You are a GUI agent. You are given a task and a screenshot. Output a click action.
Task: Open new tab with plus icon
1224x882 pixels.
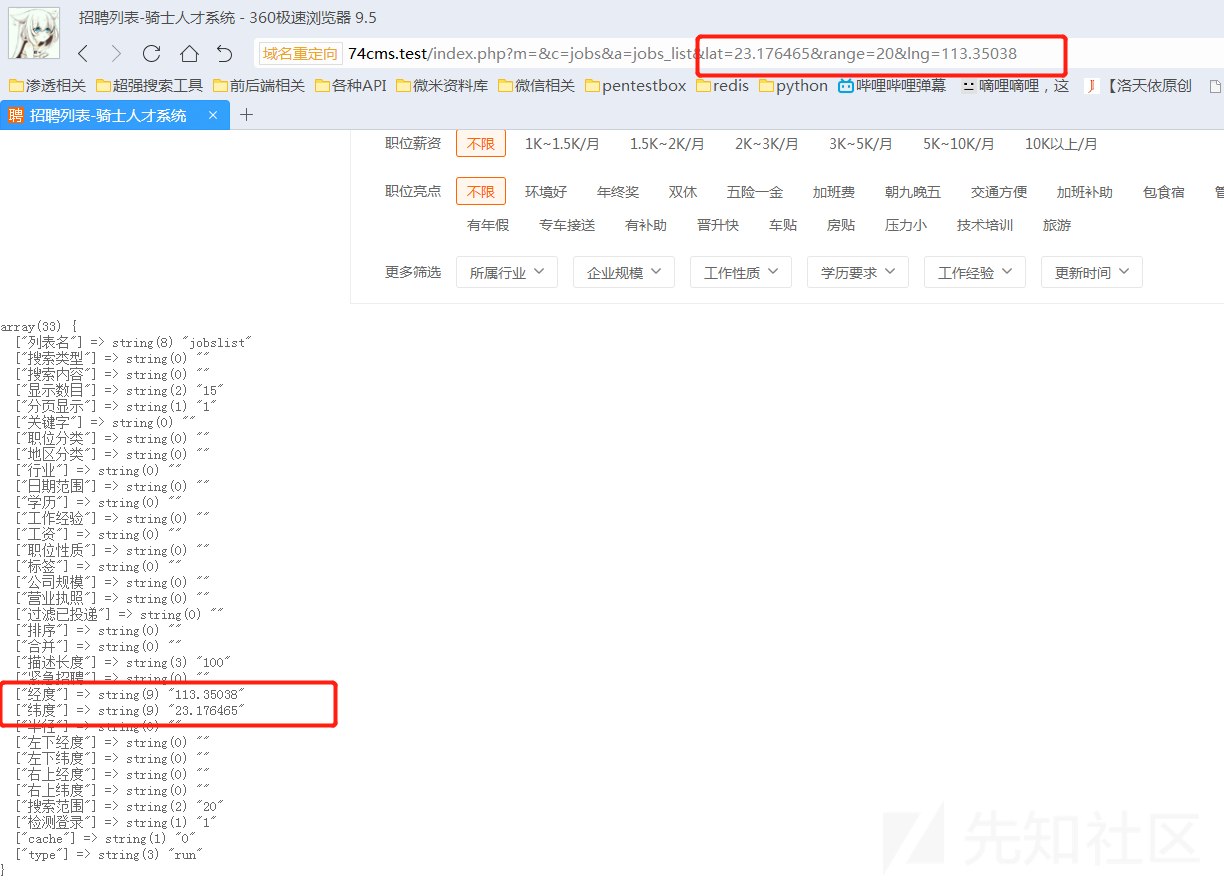pyautogui.click(x=247, y=115)
